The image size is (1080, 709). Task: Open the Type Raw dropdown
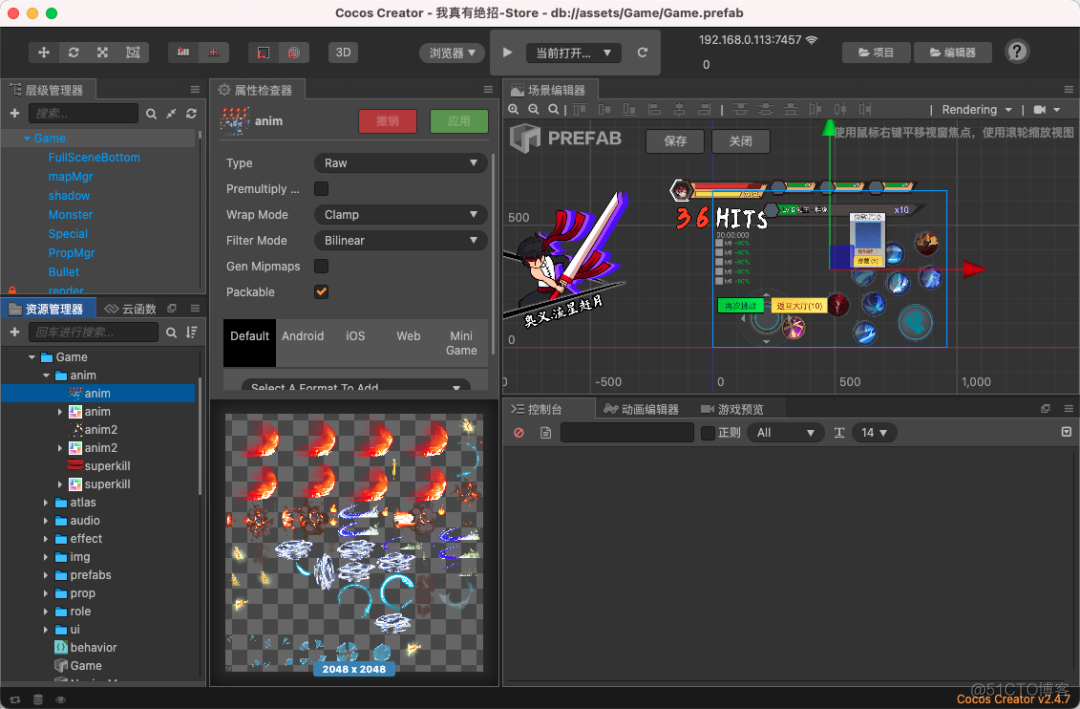pyautogui.click(x=401, y=163)
